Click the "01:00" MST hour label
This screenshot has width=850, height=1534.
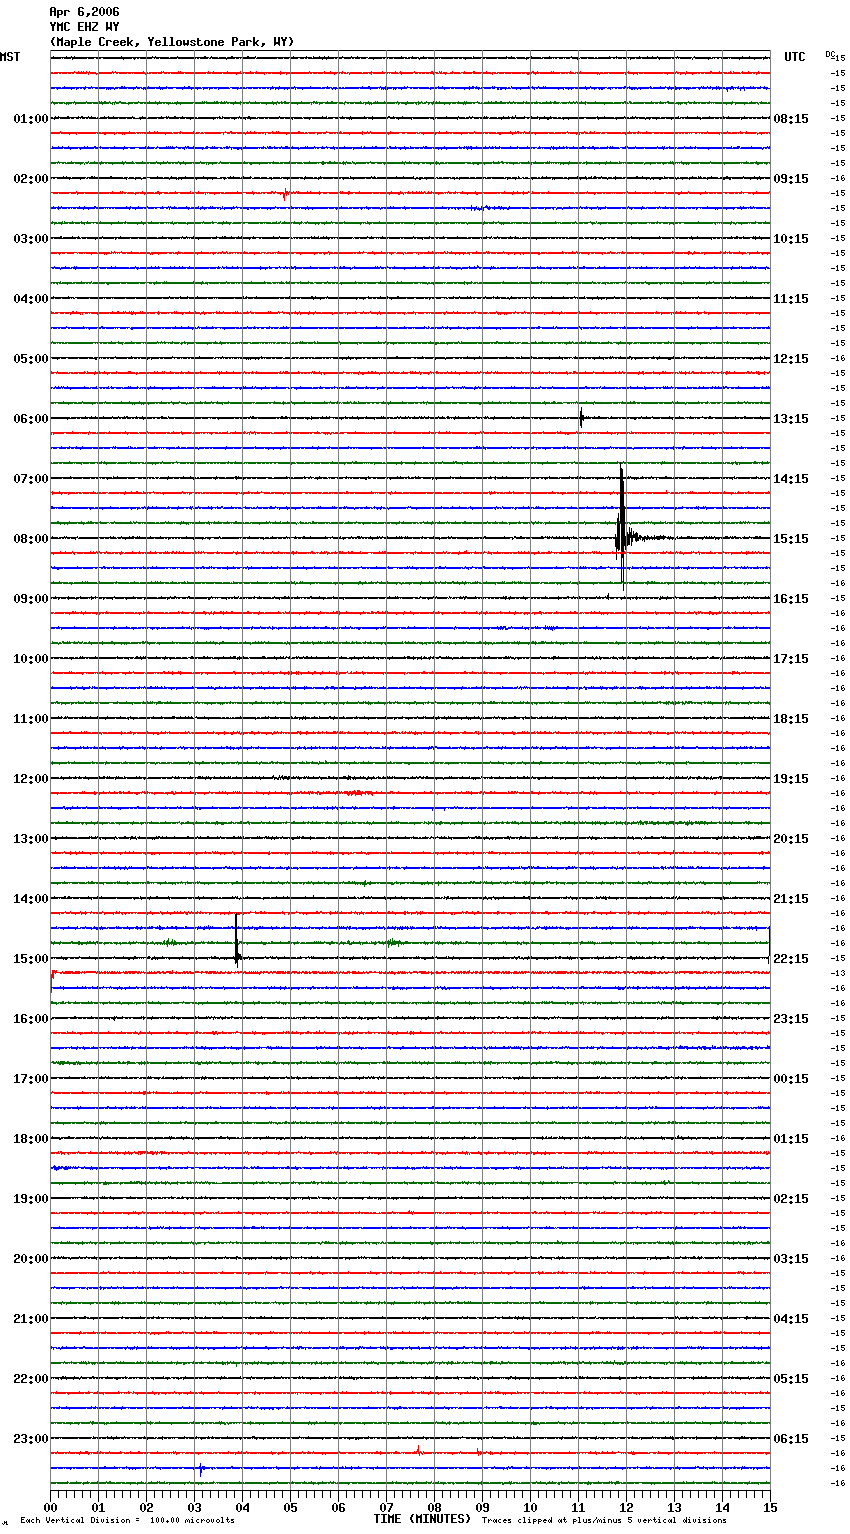31,119
